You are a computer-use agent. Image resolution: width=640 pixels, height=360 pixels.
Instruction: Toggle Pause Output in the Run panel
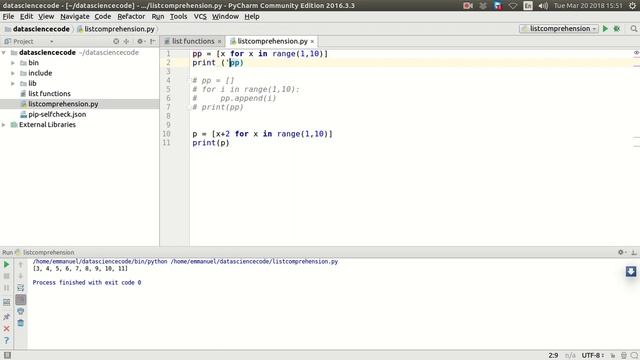coord(7,288)
